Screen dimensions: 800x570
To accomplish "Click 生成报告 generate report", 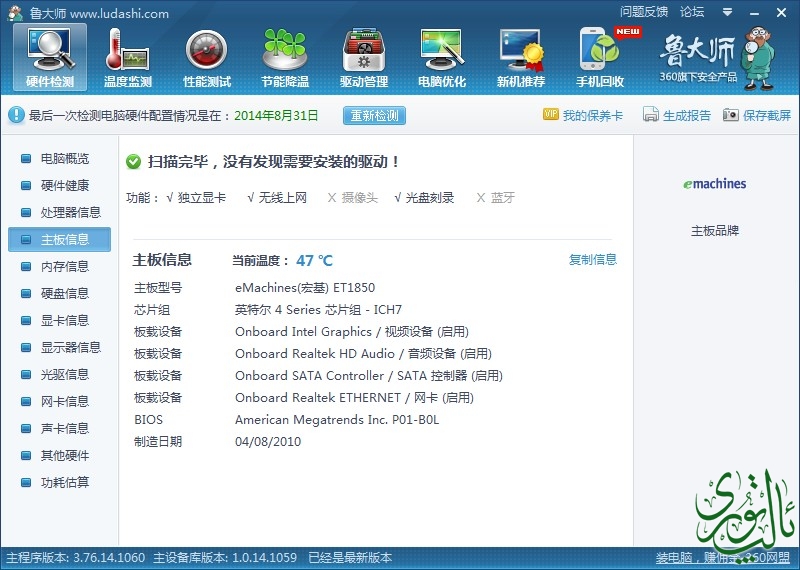I will (x=687, y=116).
